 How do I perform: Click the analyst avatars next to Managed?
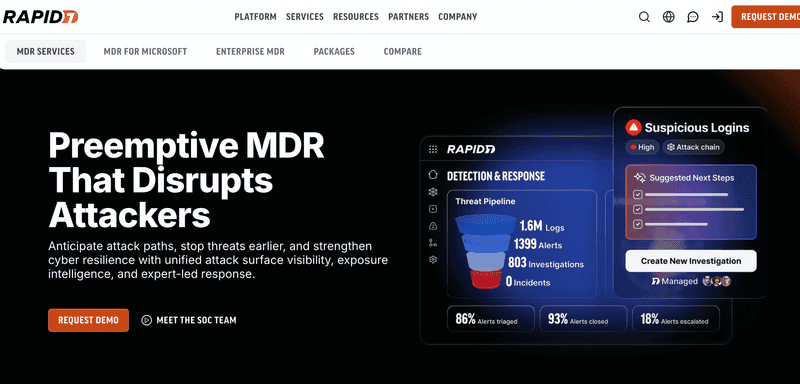coord(717,281)
